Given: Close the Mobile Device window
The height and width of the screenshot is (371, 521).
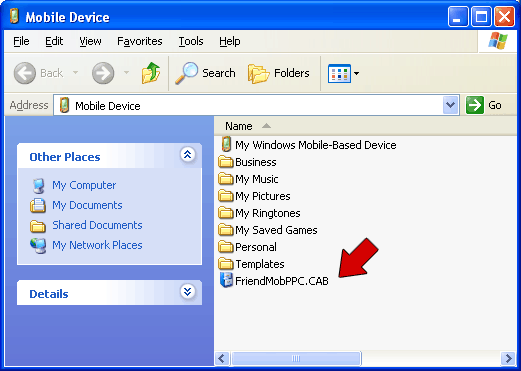Looking at the screenshot, I should tap(504, 17).
